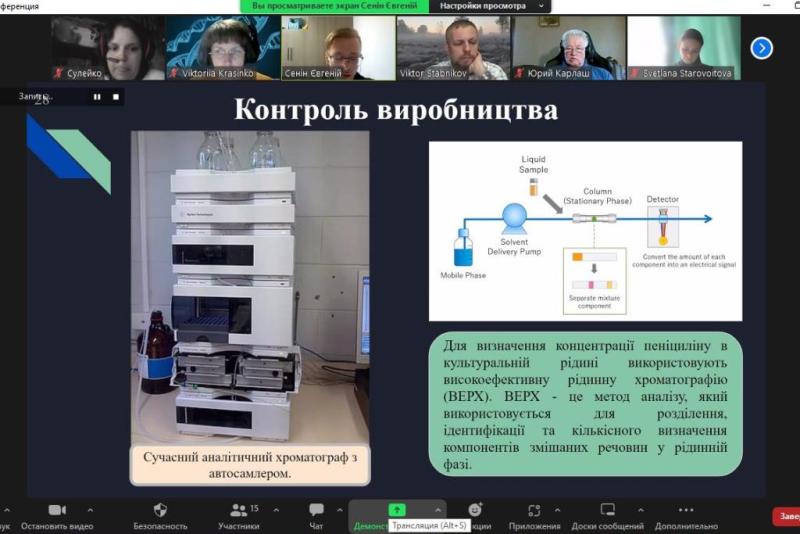
Task: Click the red End meeting button
Action: tap(787, 516)
